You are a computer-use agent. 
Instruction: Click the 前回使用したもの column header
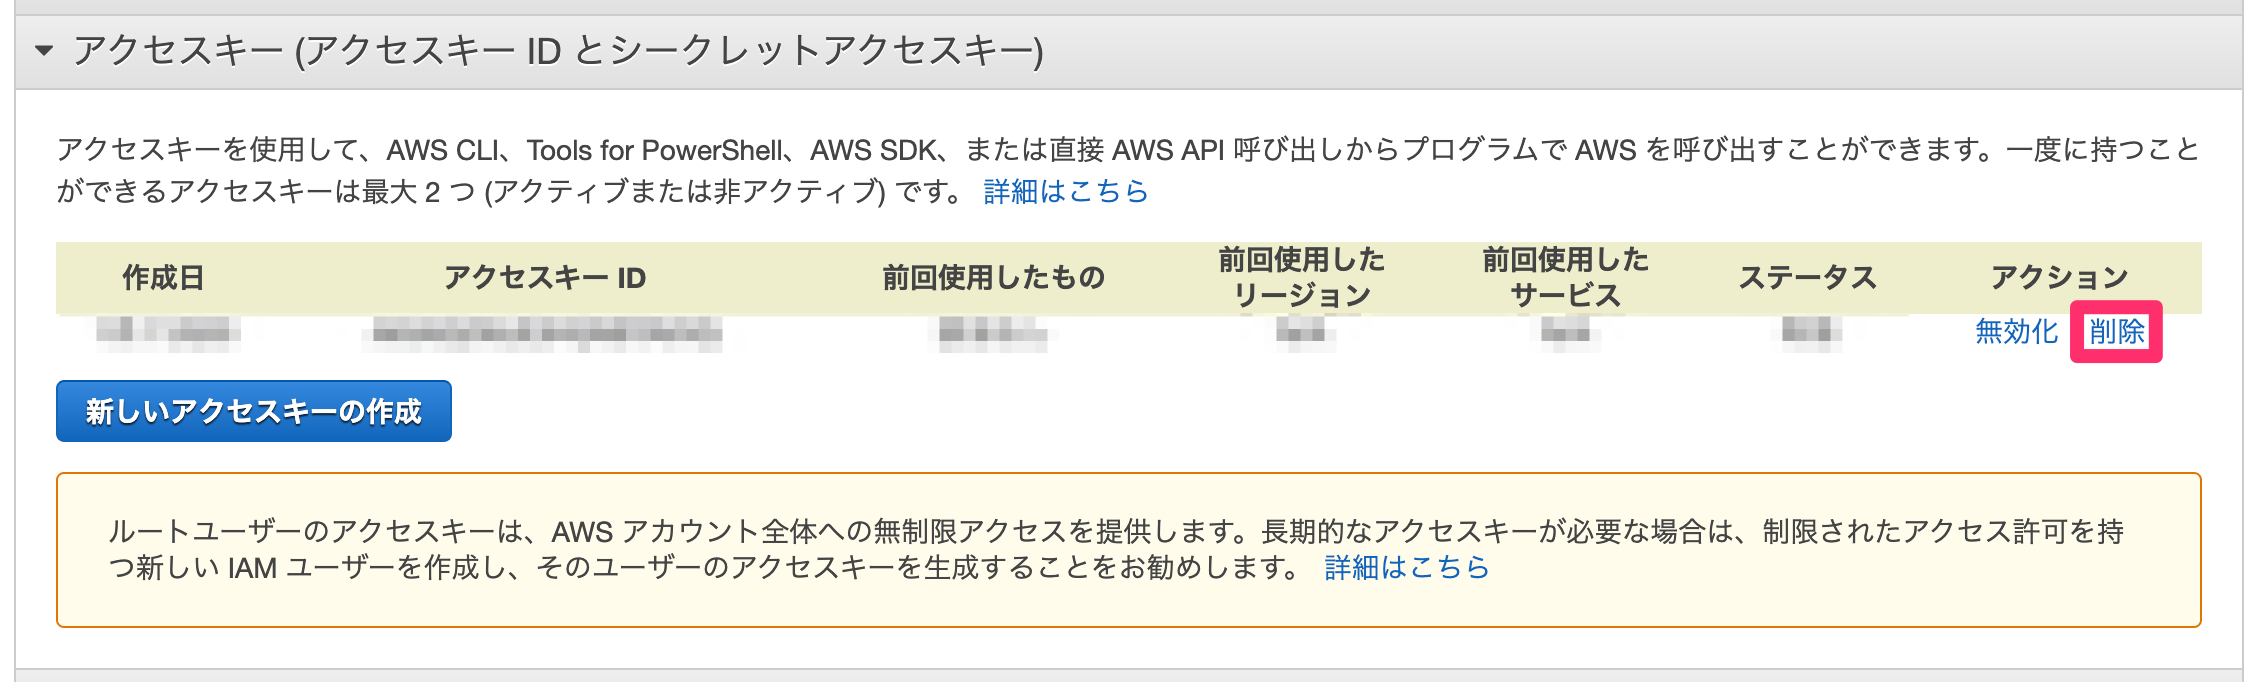(994, 278)
